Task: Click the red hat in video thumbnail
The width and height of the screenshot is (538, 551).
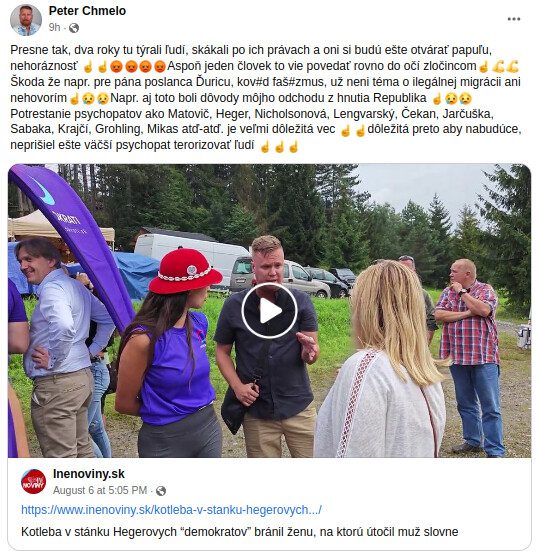Action: coord(185,270)
